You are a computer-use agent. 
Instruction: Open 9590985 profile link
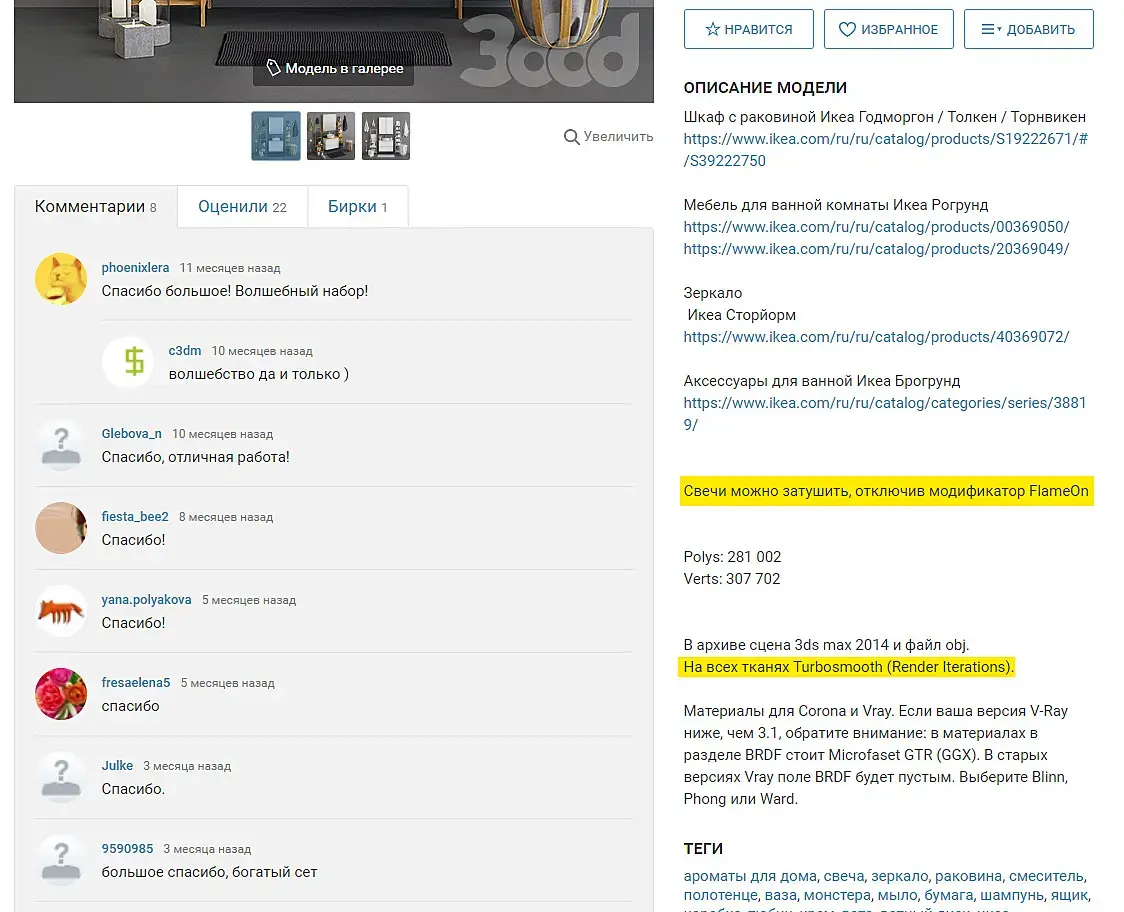point(128,849)
